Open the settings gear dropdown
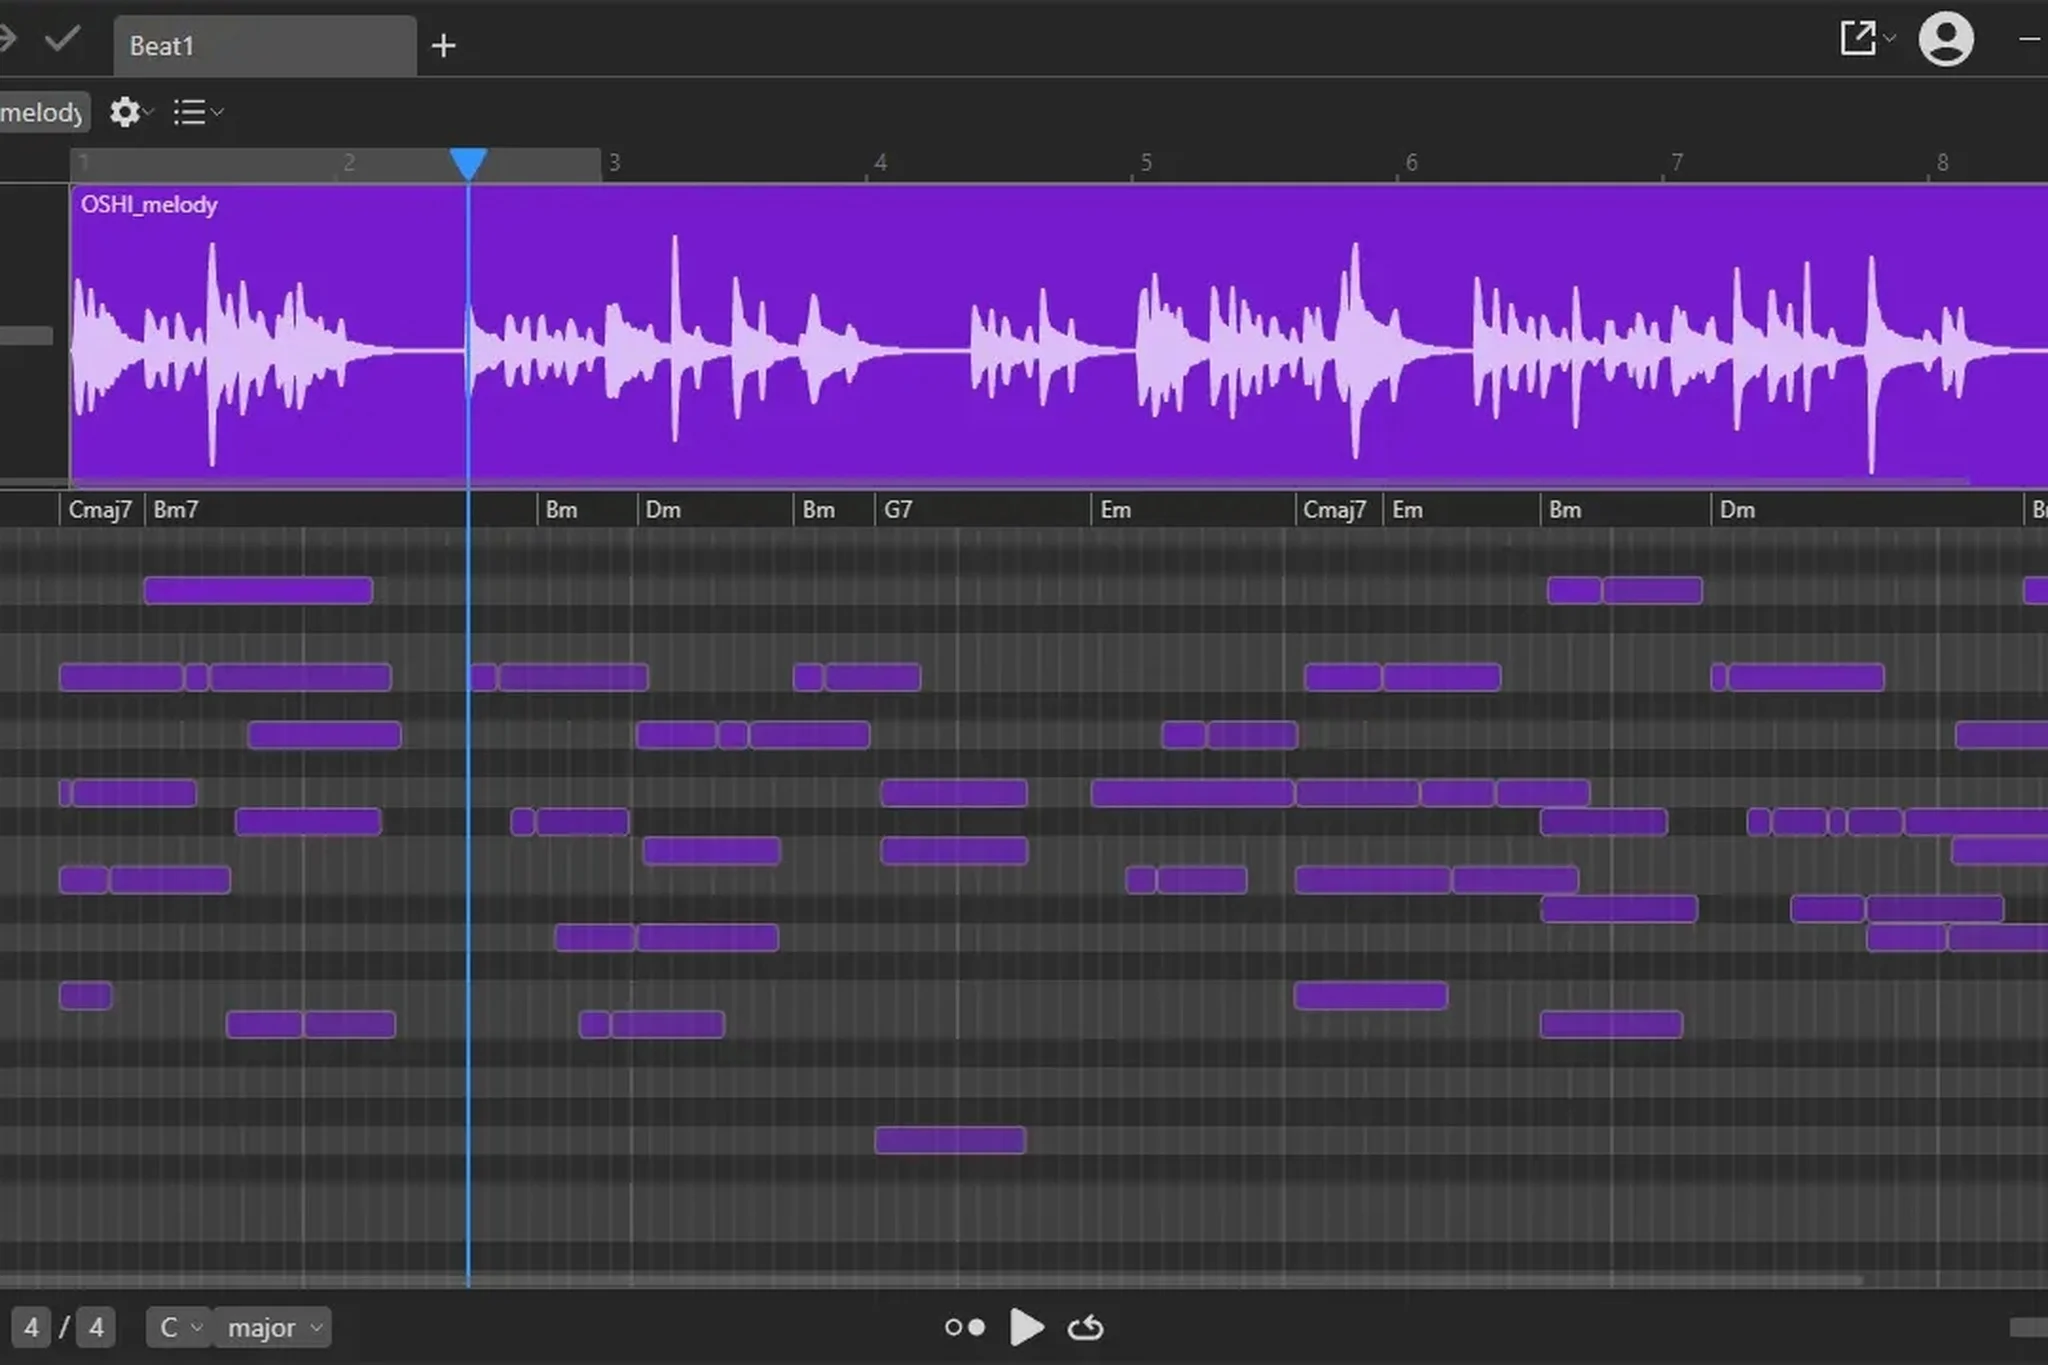The width and height of the screenshot is (2048, 1365). click(130, 112)
